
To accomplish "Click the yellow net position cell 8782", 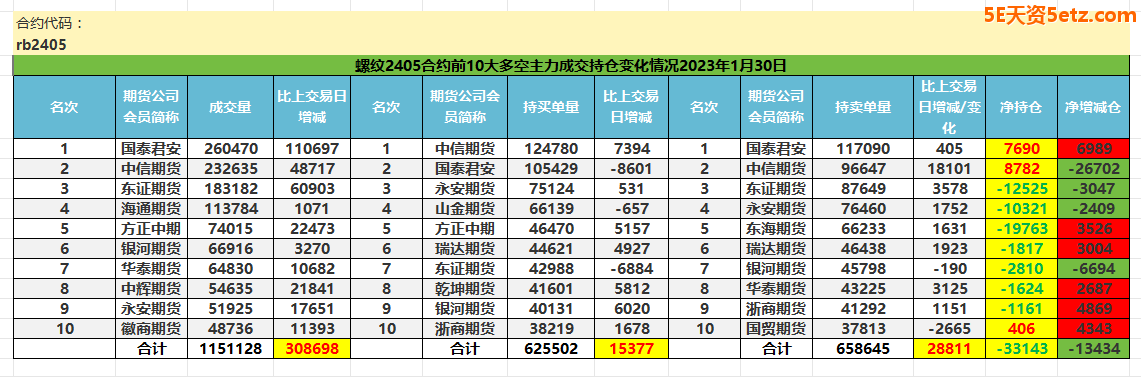I will [x=1021, y=169].
